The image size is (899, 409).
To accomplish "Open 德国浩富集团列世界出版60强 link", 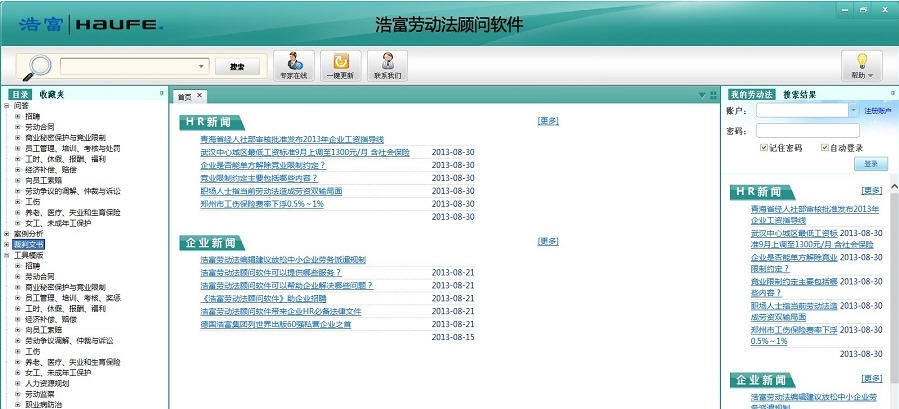I will (x=276, y=325).
